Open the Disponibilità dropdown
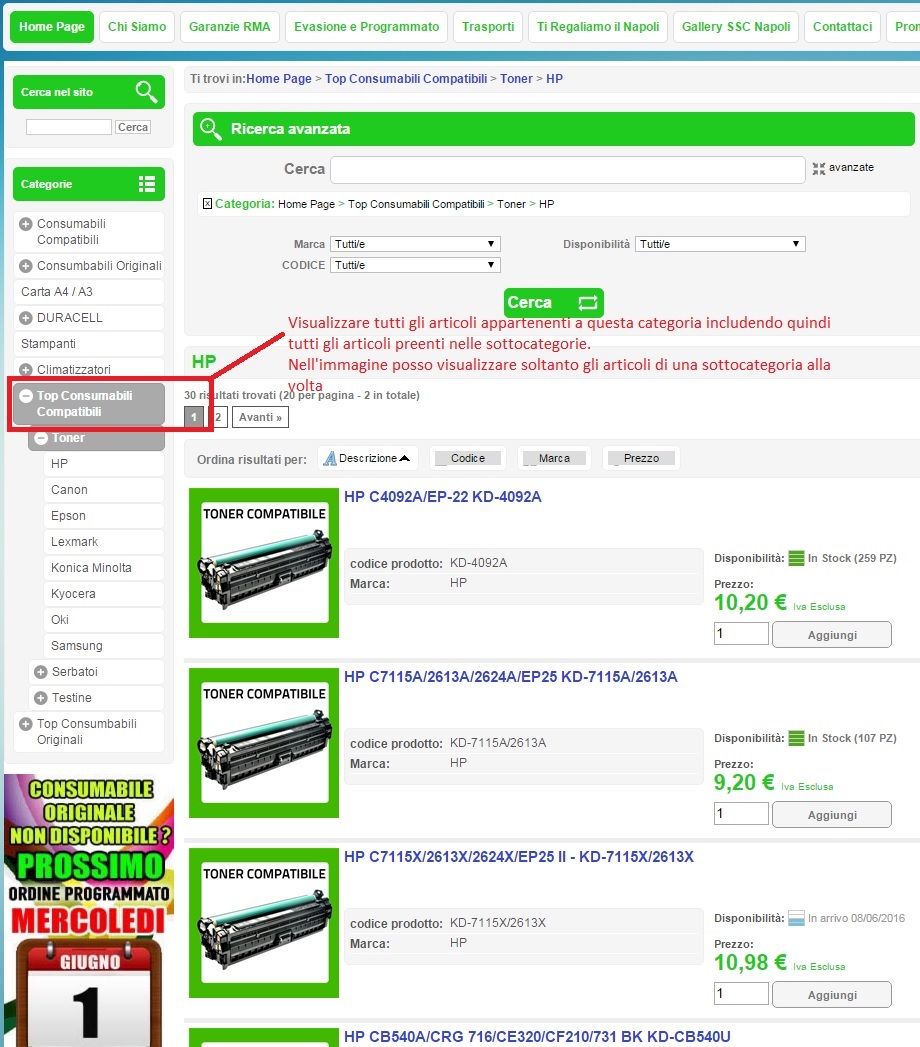Image resolution: width=920 pixels, height=1047 pixels. click(720, 244)
